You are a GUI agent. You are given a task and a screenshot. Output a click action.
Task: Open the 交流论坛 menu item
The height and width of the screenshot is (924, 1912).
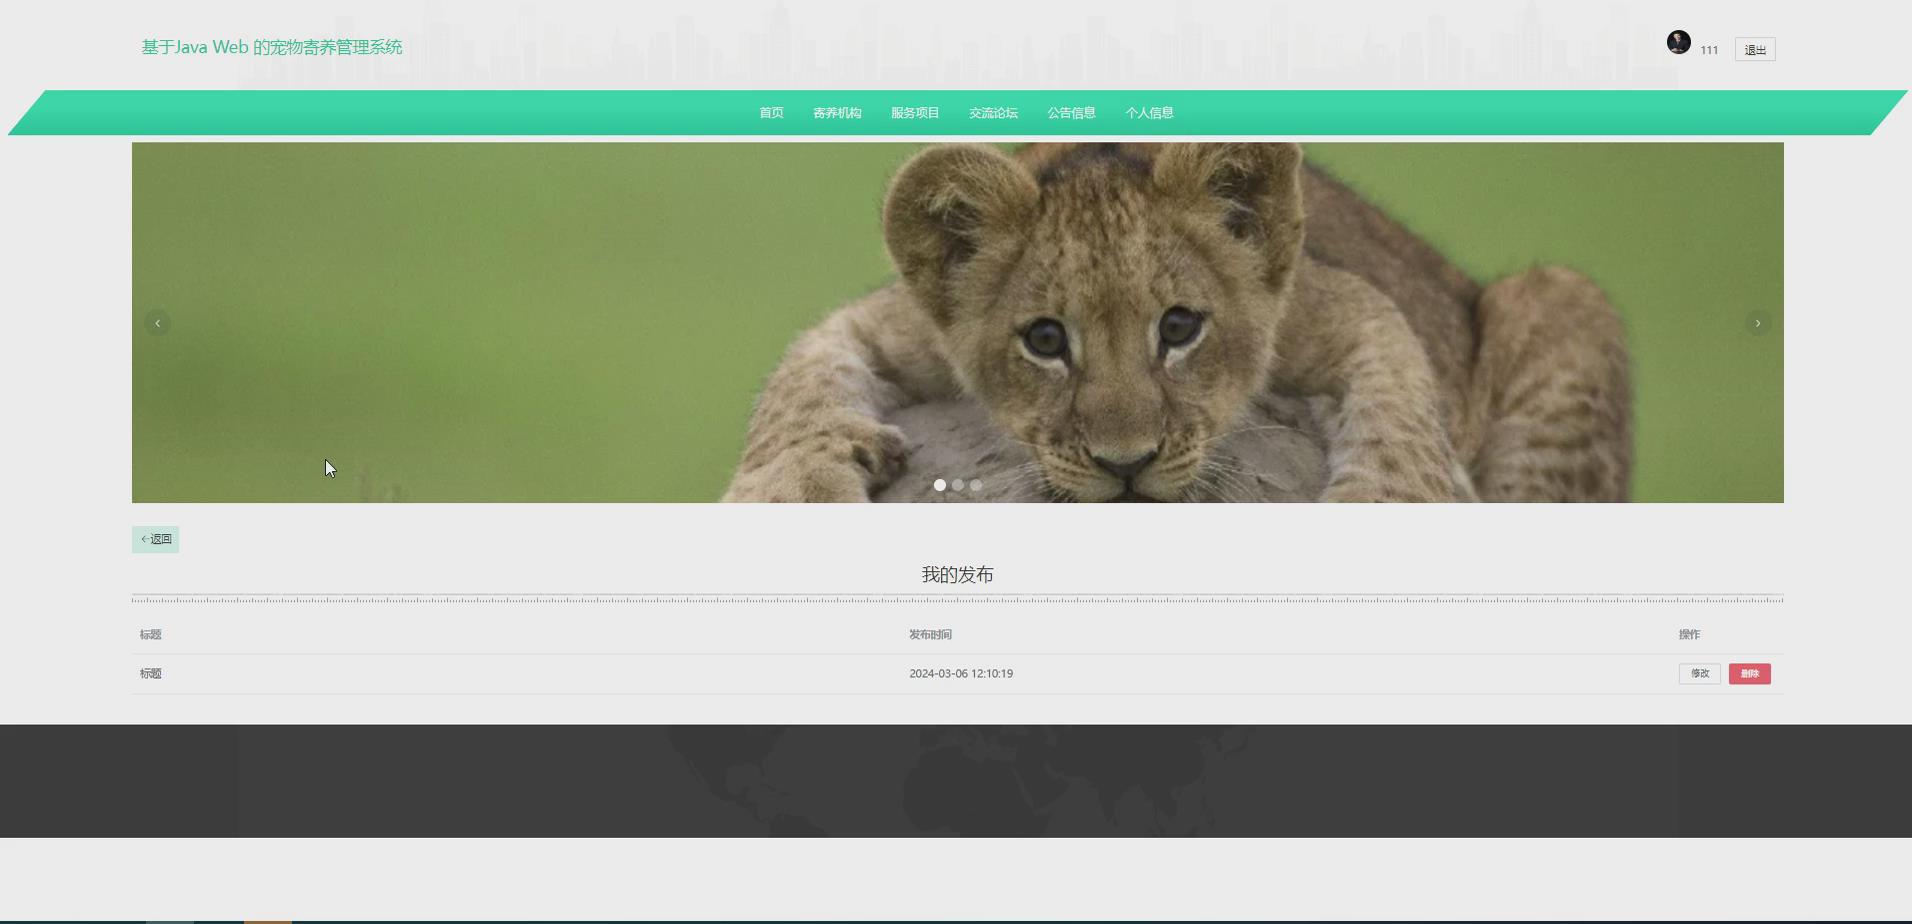click(x=993, y=113)
